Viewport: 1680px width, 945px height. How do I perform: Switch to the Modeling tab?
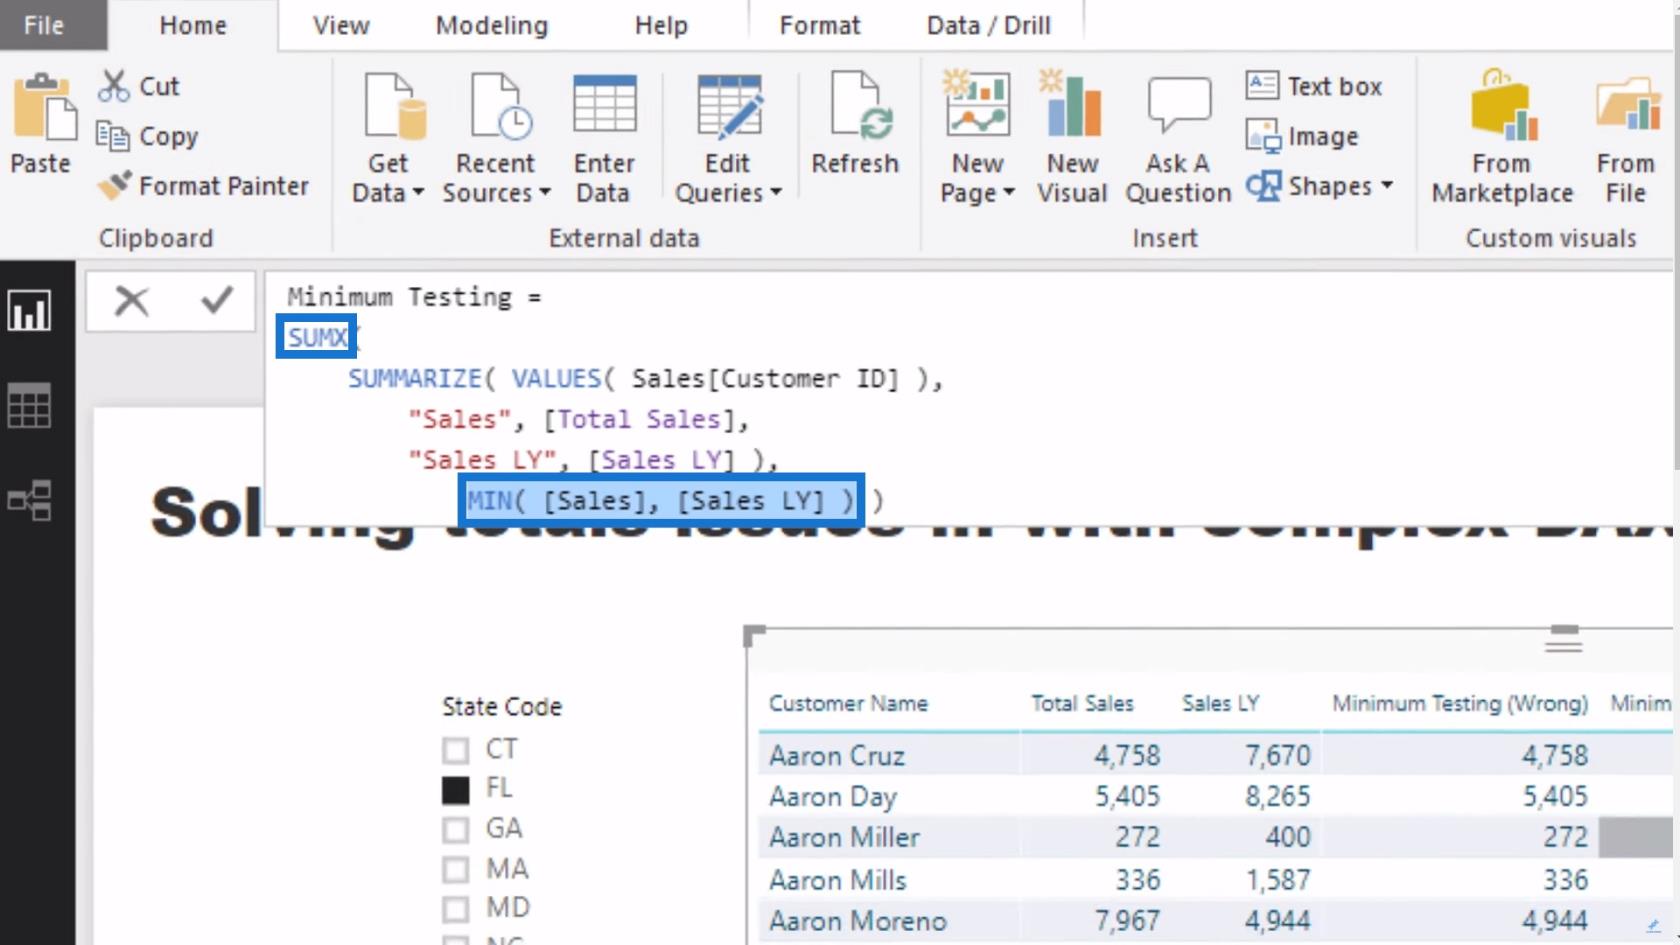click(492, 25)
